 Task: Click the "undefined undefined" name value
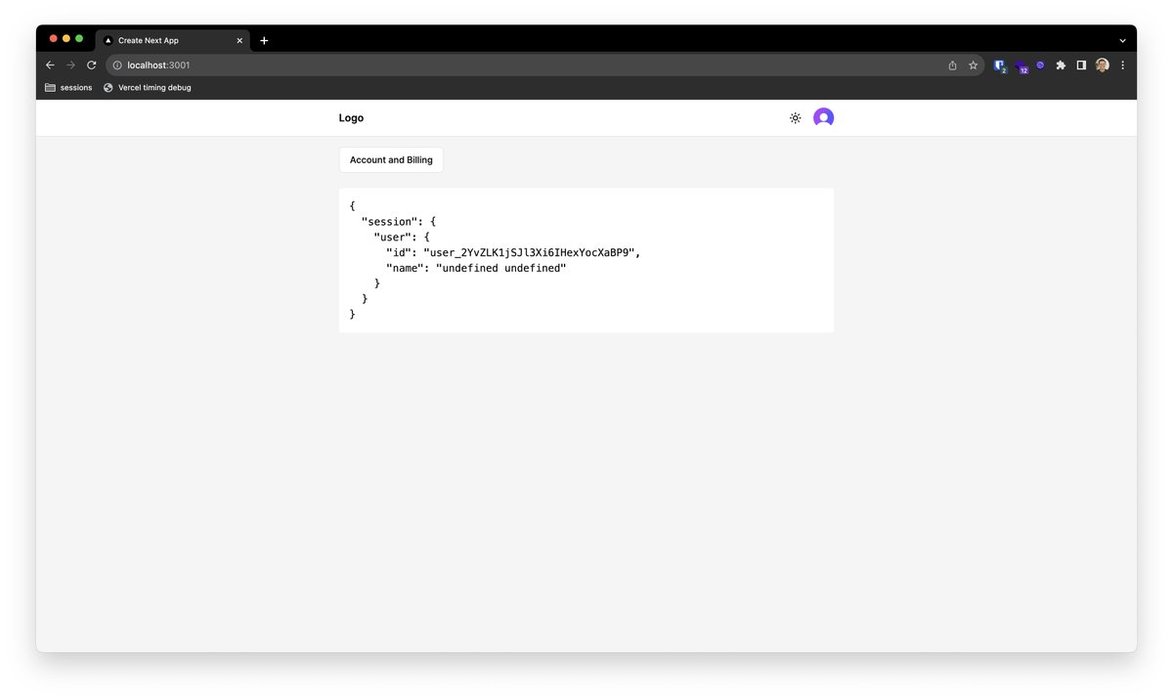(x=500, y=268)
